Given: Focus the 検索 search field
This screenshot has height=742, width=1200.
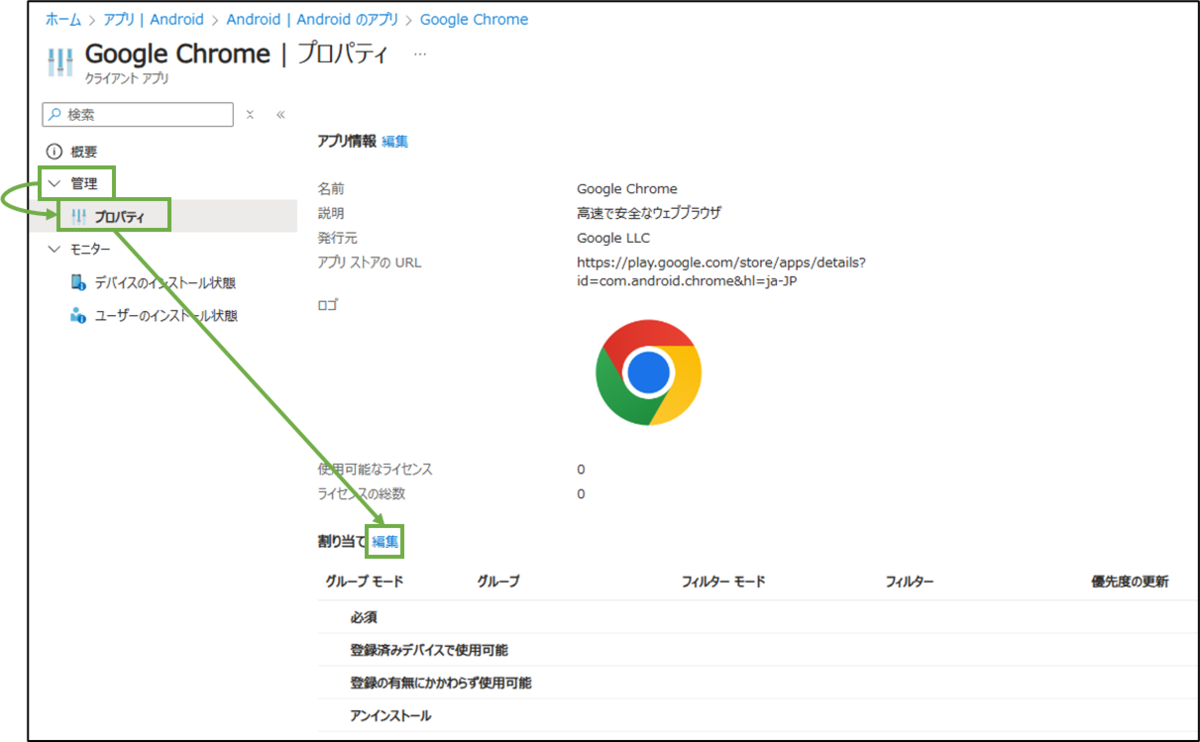Looking at the screenshot, I should tap(138, 115).
